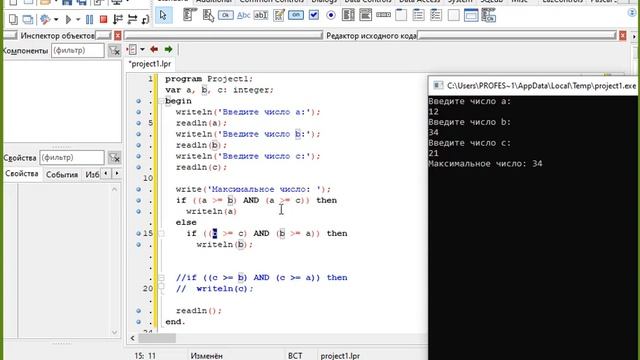Pick the TPanel component icon
This screenshot has width=640, height=360.
click(x=453, y=16)
